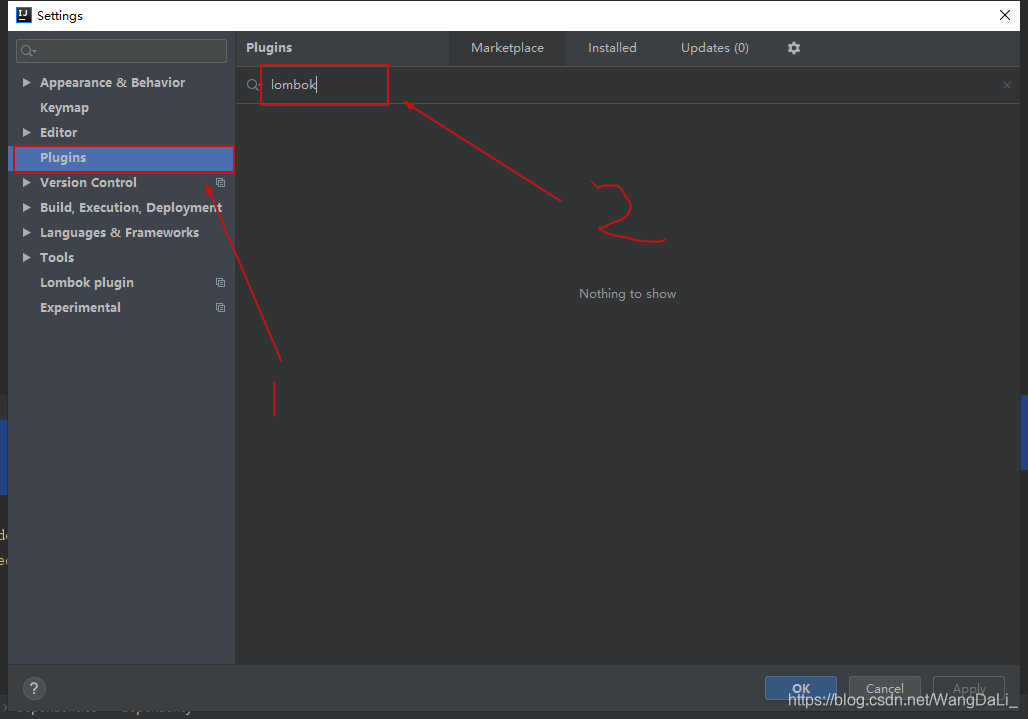This screenshot has width=1028, height=719.
Task: Switch to the Marketplace tab
Action: click(x=507, y=48)
